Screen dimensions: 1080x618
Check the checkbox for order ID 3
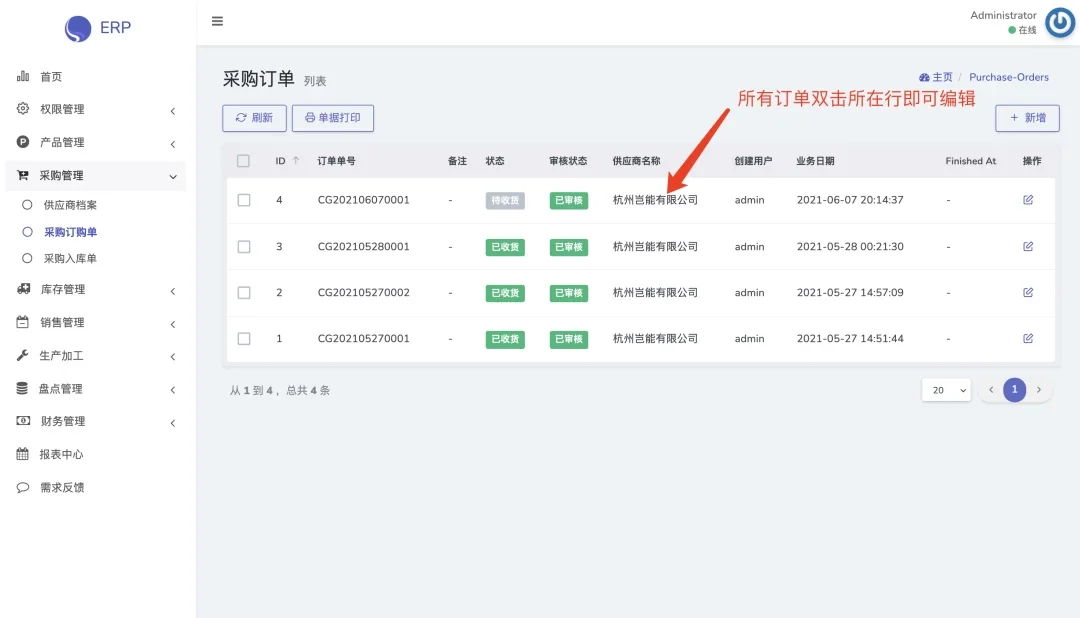[x=243, y=246]
